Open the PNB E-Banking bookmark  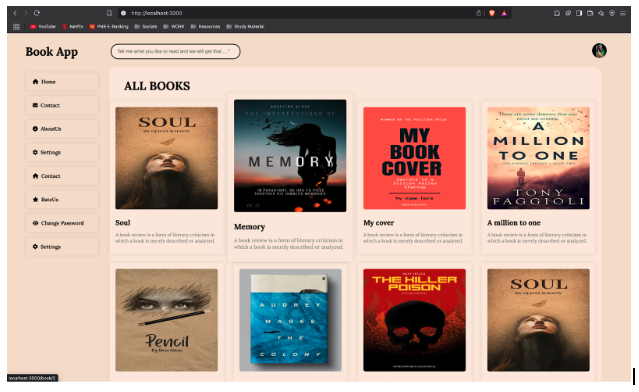[x=109, y=26]
